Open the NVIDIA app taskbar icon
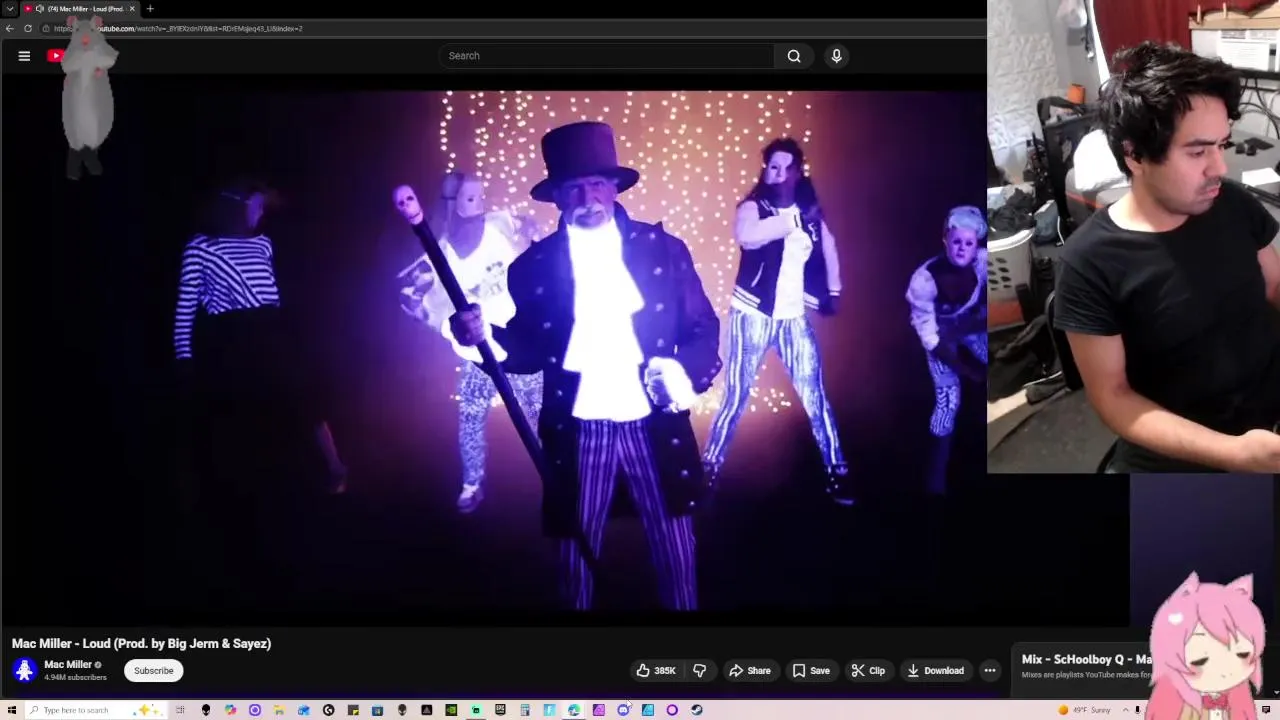The width and height of the screenshot is (1280, 720). tap(450, 710)
